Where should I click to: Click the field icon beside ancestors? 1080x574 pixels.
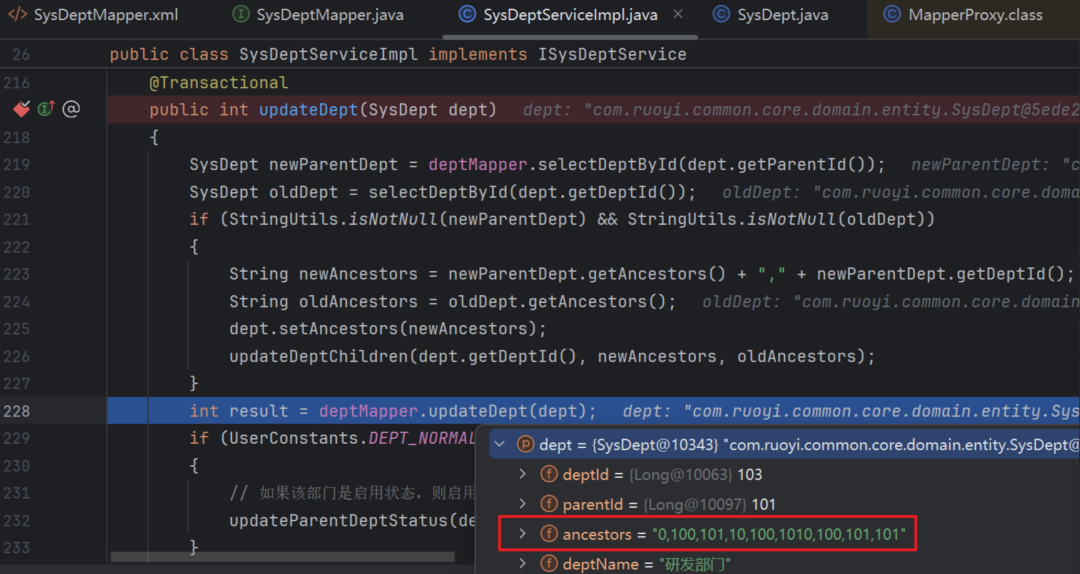[x=549, y=534]
